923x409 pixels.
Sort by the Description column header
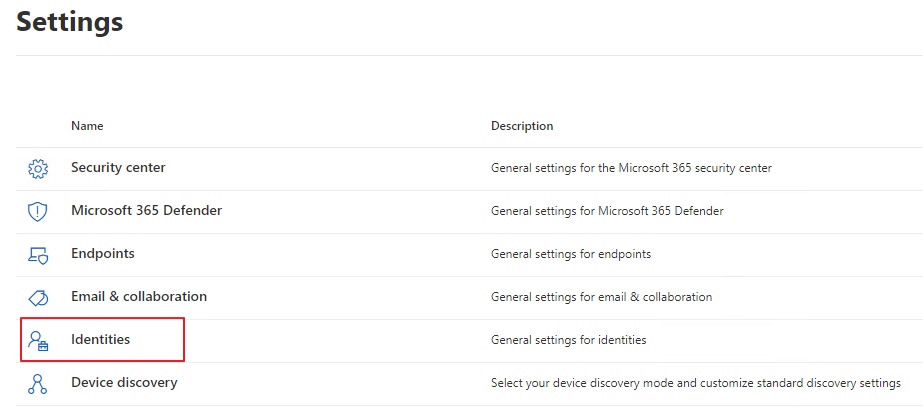click(x=522, y=126)
